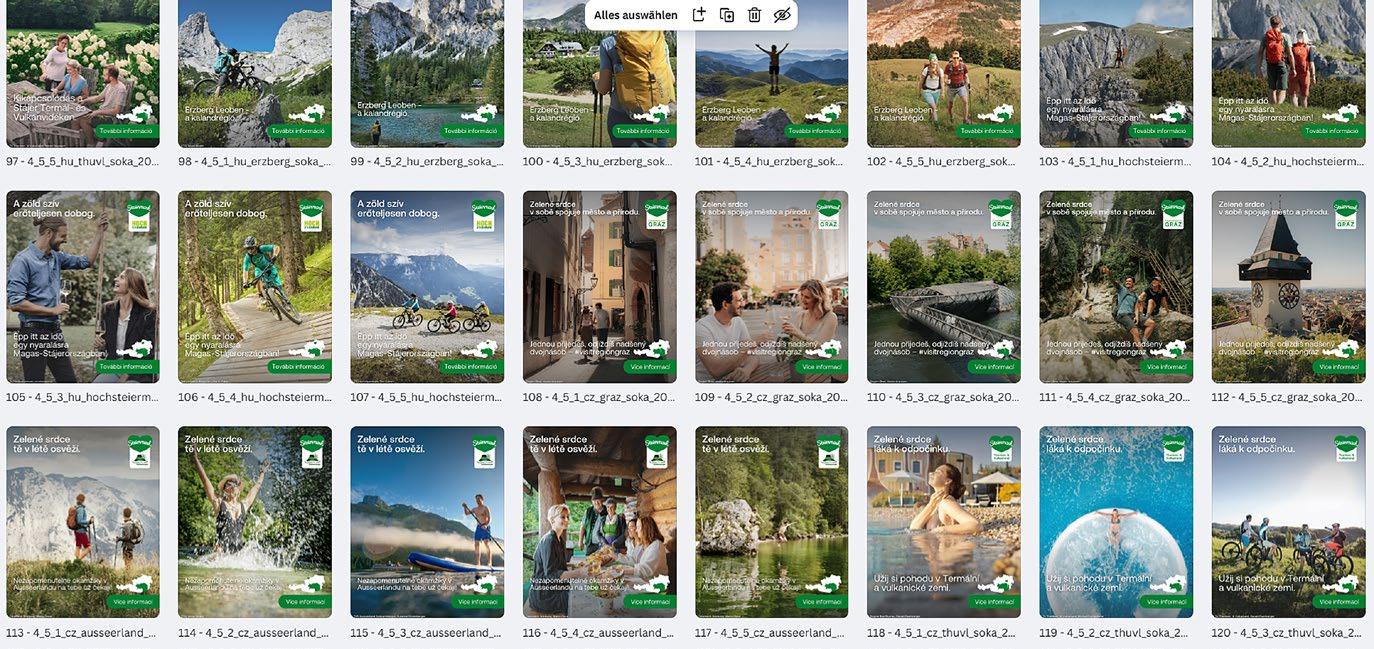
Task: Toggle the hide page crossed-eye icon
Action: pyautogui.click(x=782, y=15)
